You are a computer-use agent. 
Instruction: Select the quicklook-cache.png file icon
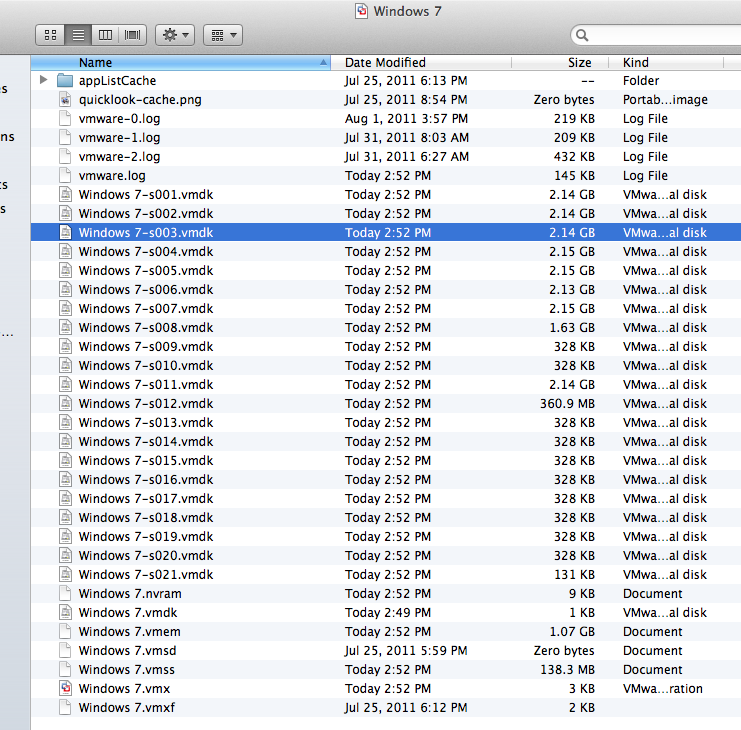(x=65, y=100)
